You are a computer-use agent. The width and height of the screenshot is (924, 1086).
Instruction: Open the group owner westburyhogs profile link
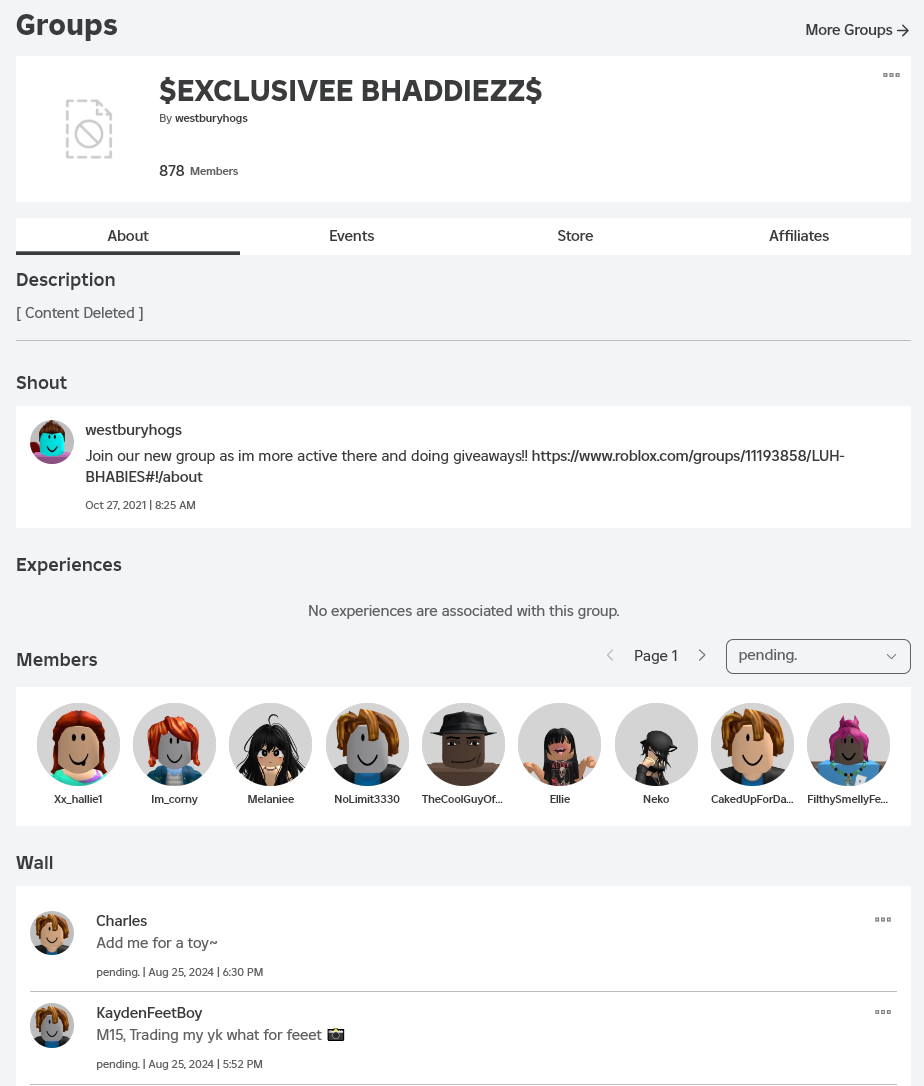click(x=211, y=118)
